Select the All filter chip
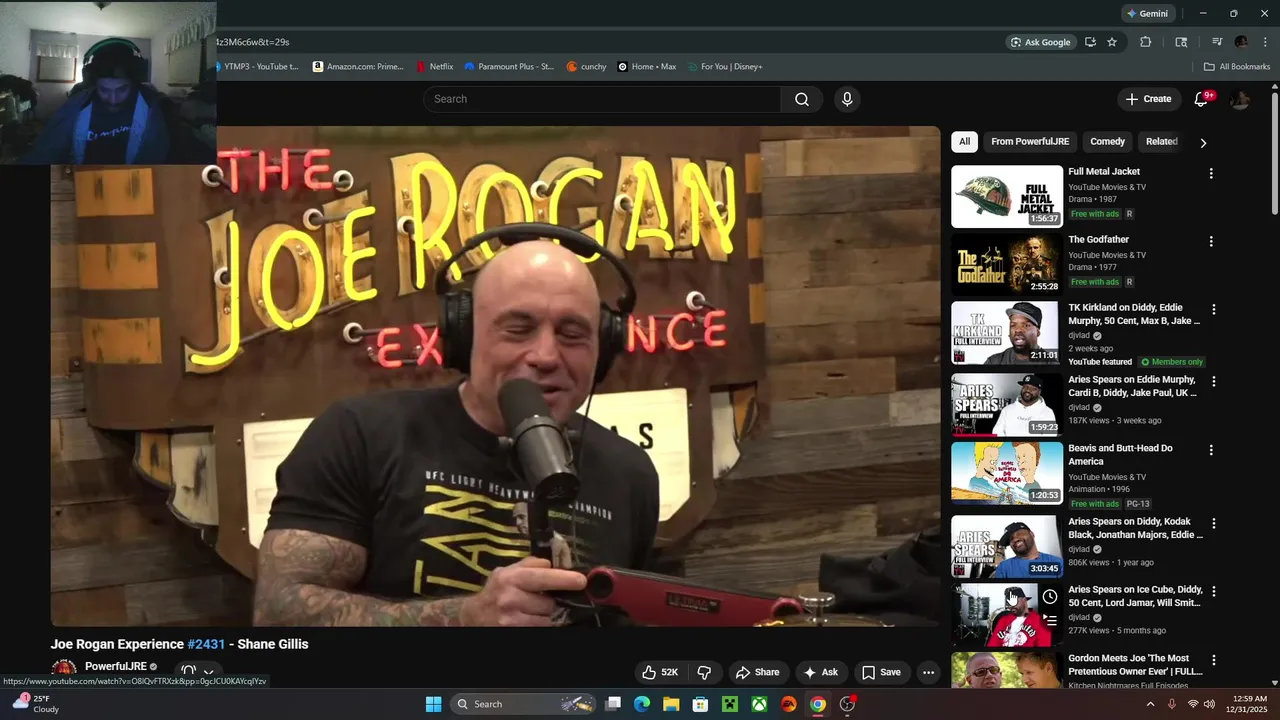 964,142
